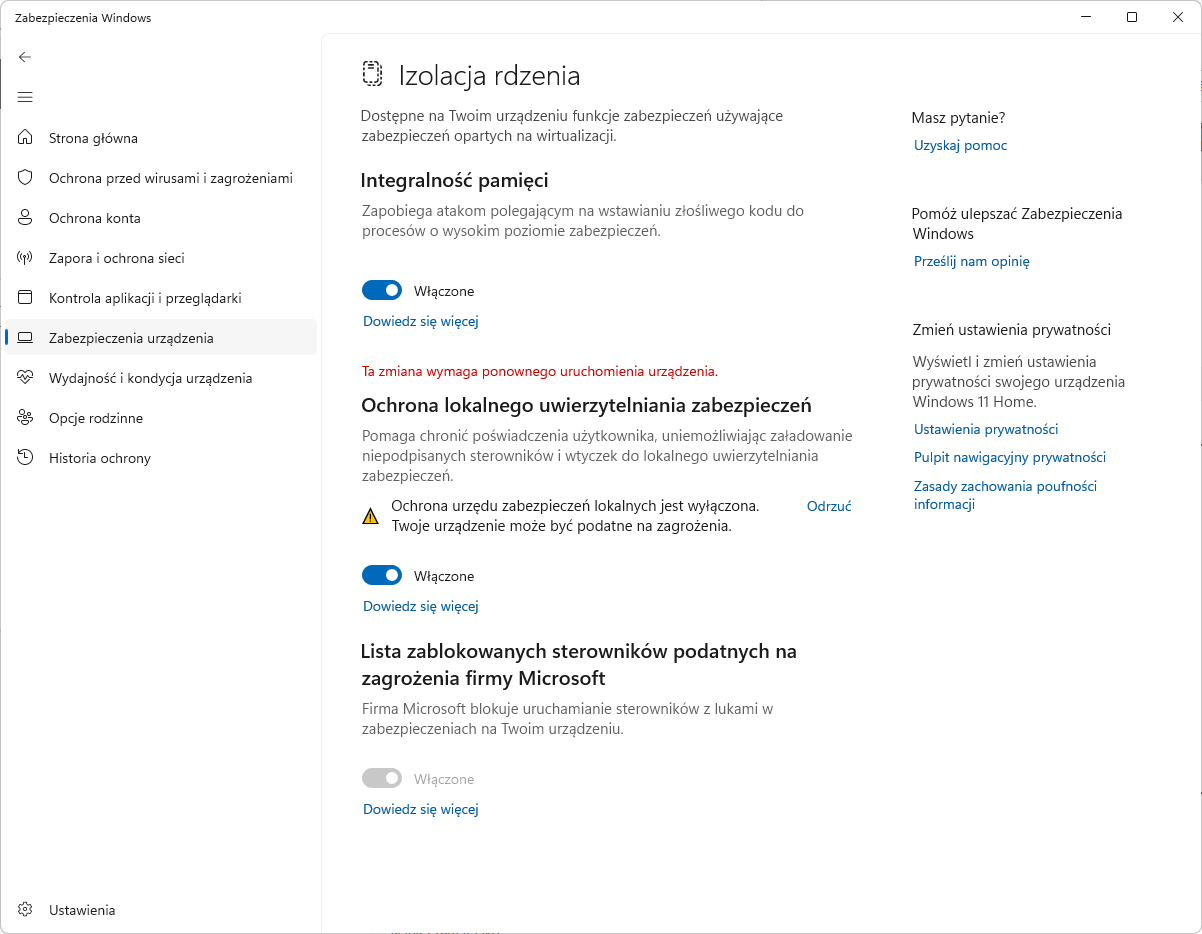This screenshot has width=1202, height=934.
Task: Open the Historia ochrony clock icon
Action: [26, 458]
